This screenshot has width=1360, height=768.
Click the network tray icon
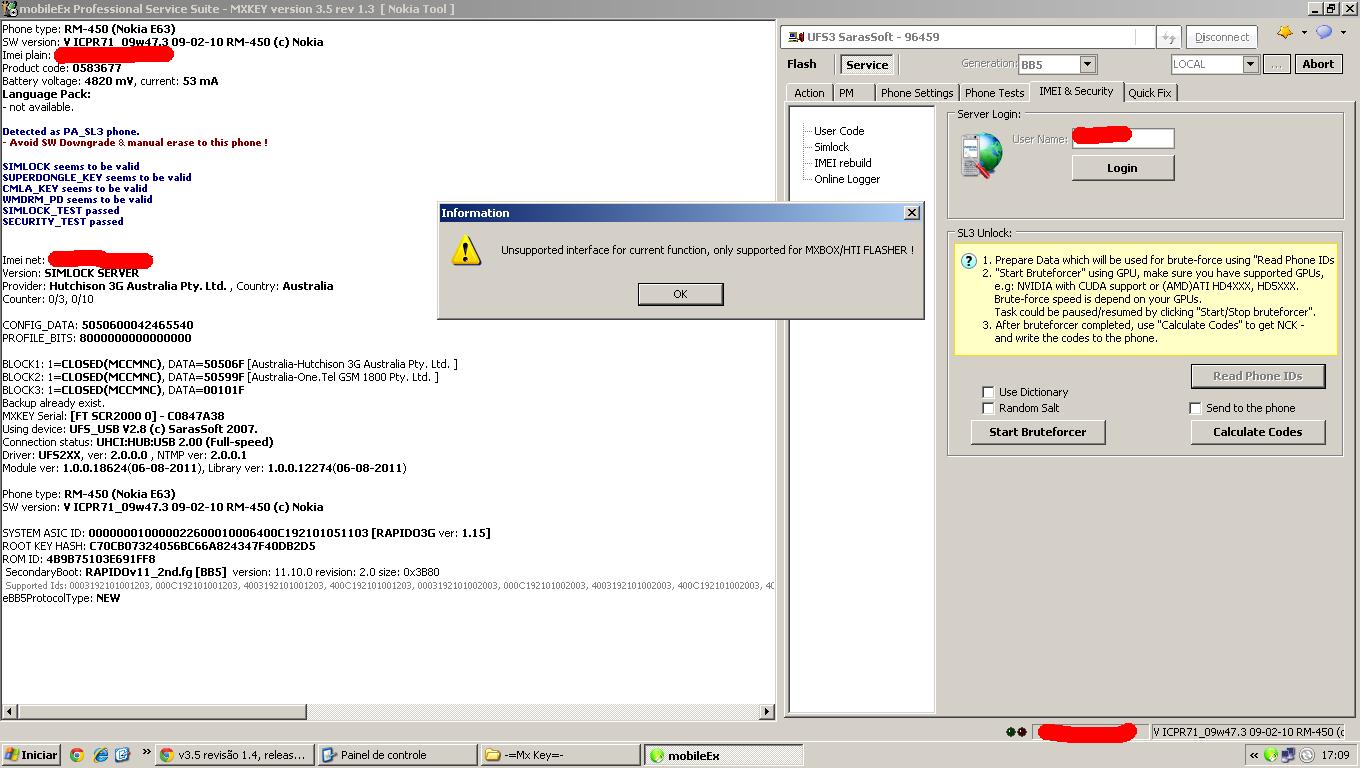click(1288, 755)
